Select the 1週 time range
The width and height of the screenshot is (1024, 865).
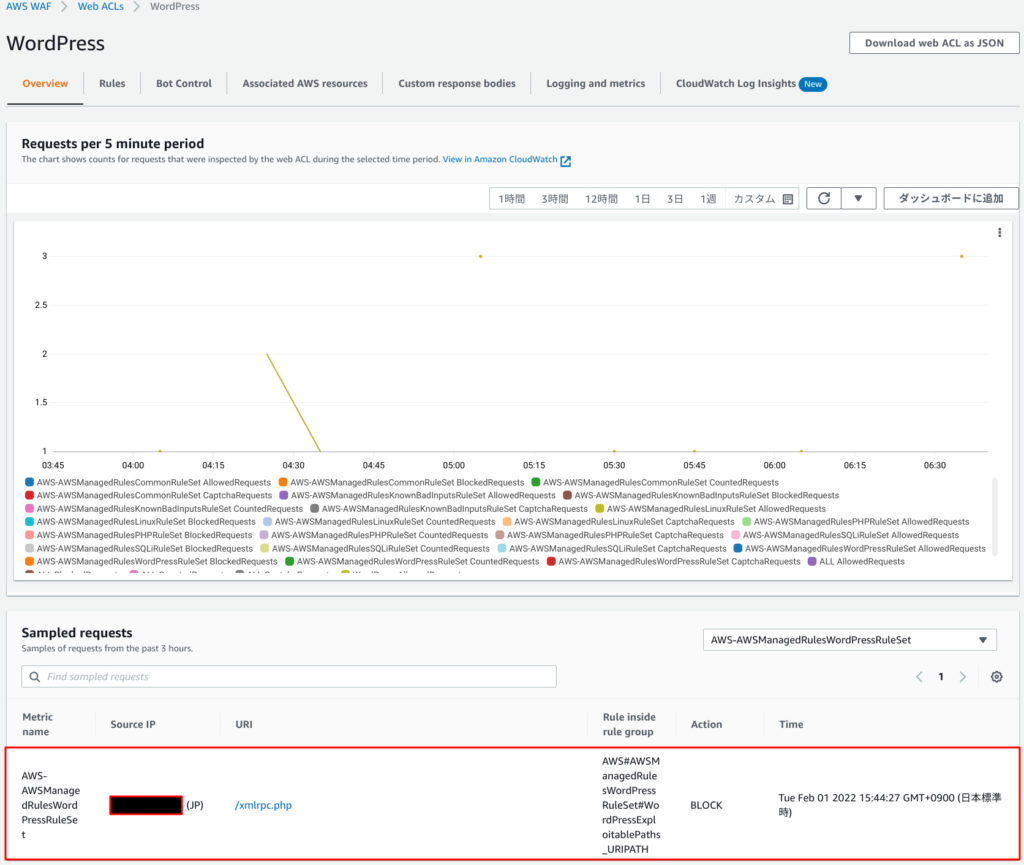(x=708, y=199)
